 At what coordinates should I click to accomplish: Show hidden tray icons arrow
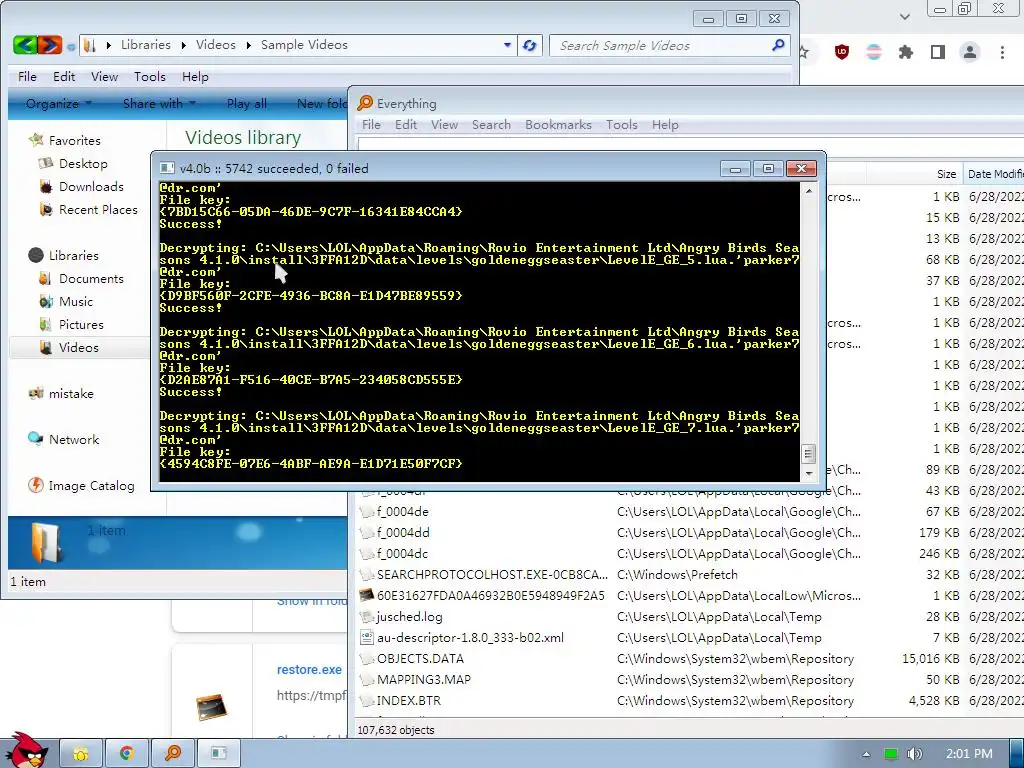[x=866, y=754]
